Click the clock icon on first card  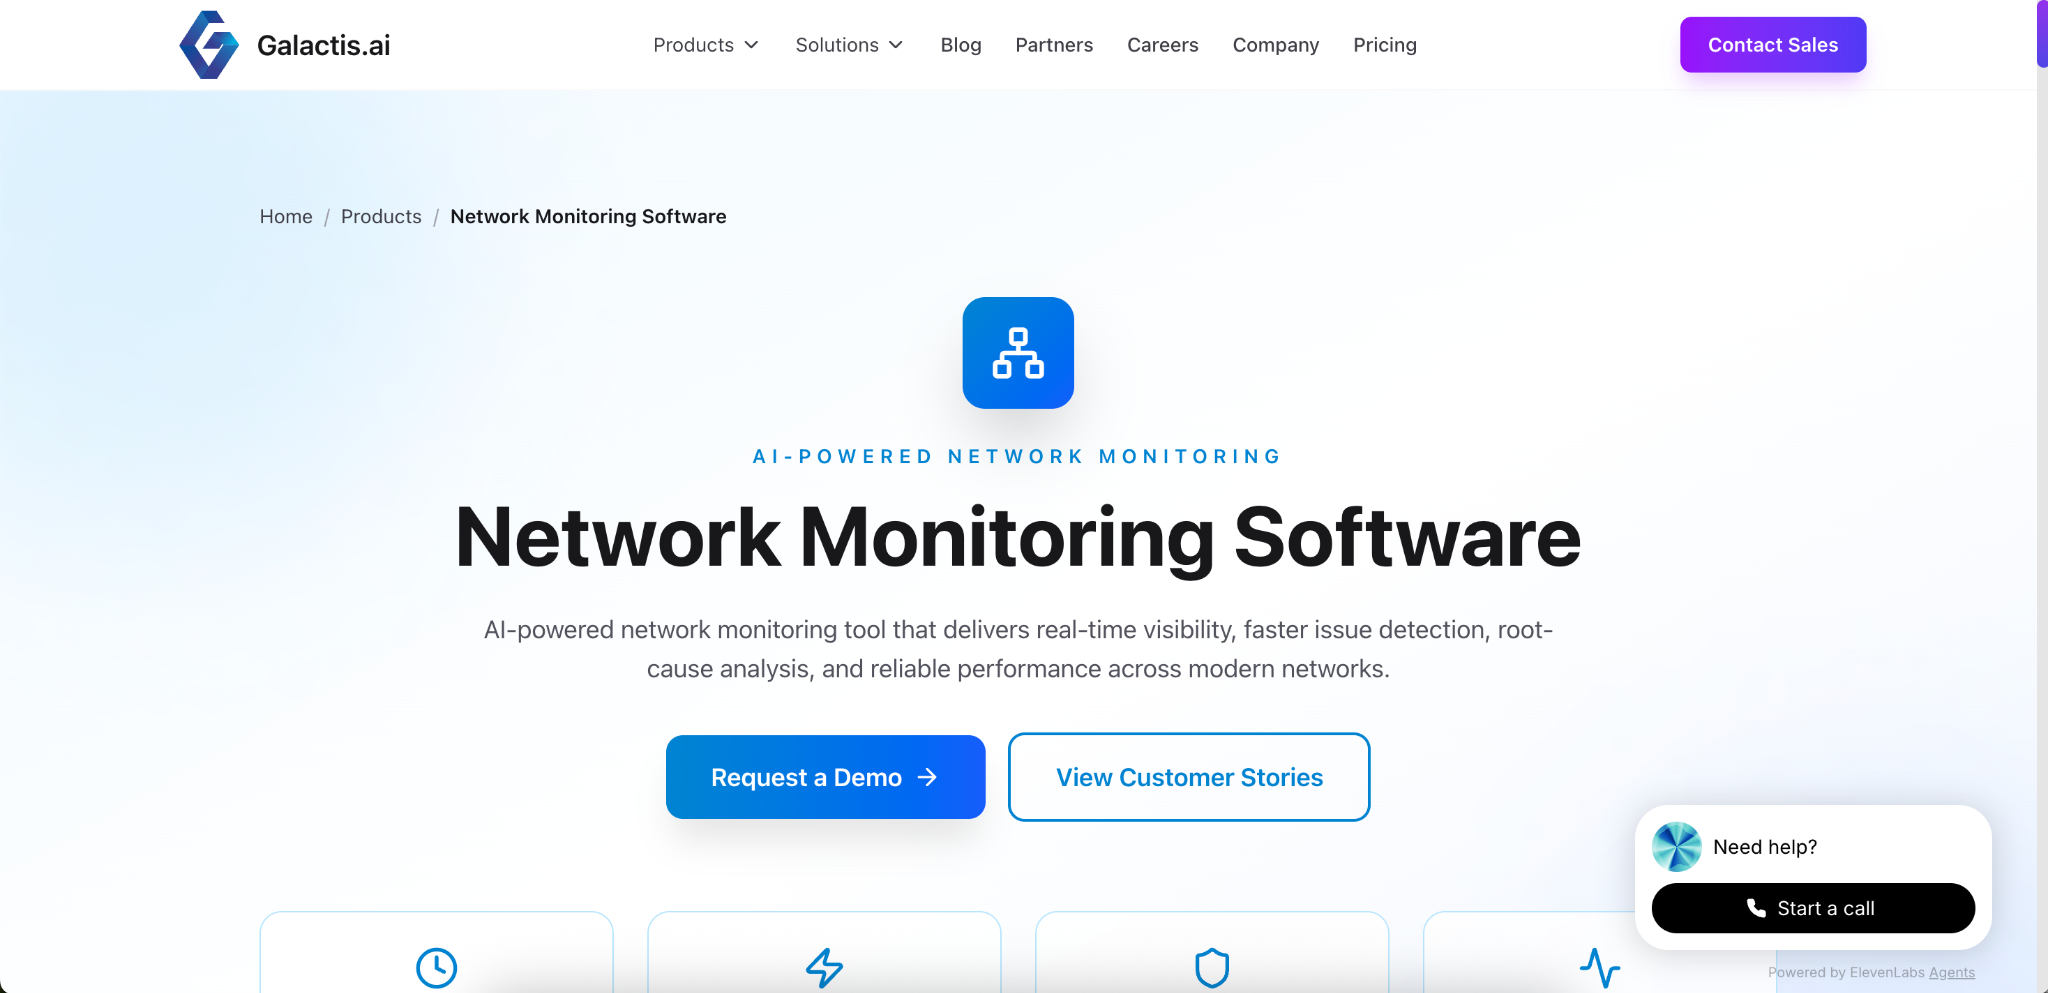pyautogui.click(x=436, y=967)
